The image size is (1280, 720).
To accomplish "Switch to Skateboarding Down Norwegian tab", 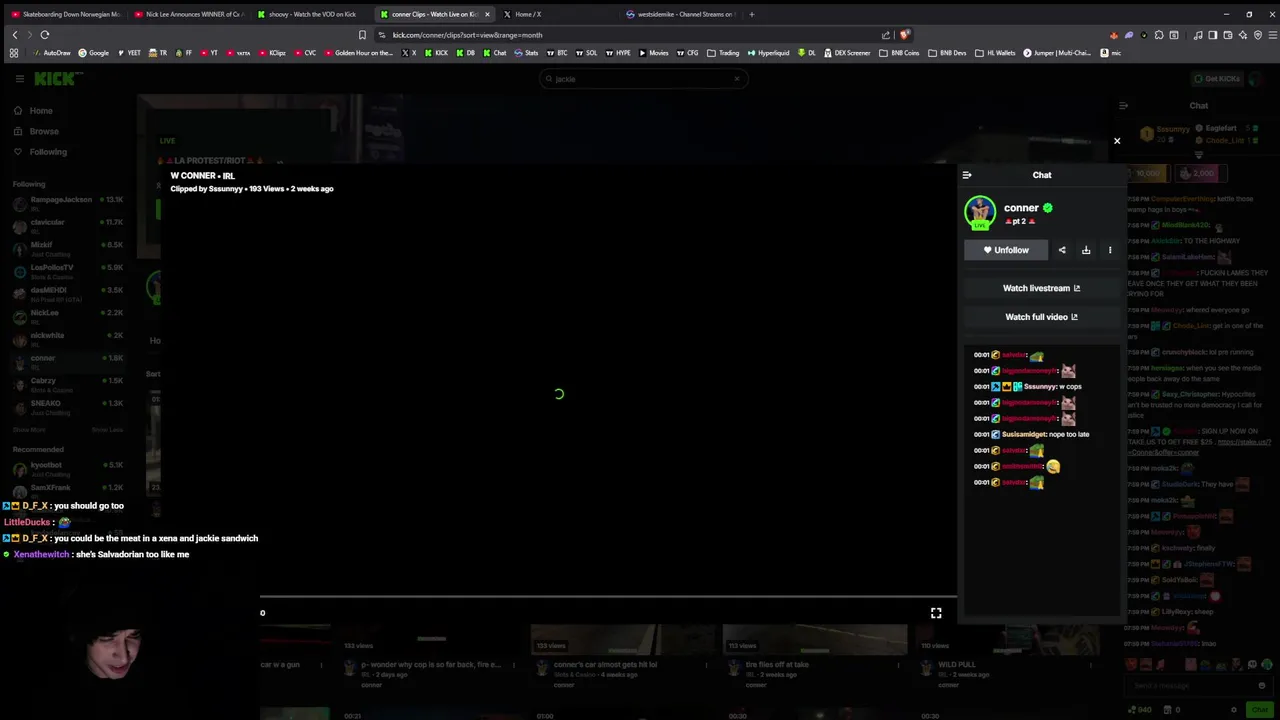I will (65, 14).
